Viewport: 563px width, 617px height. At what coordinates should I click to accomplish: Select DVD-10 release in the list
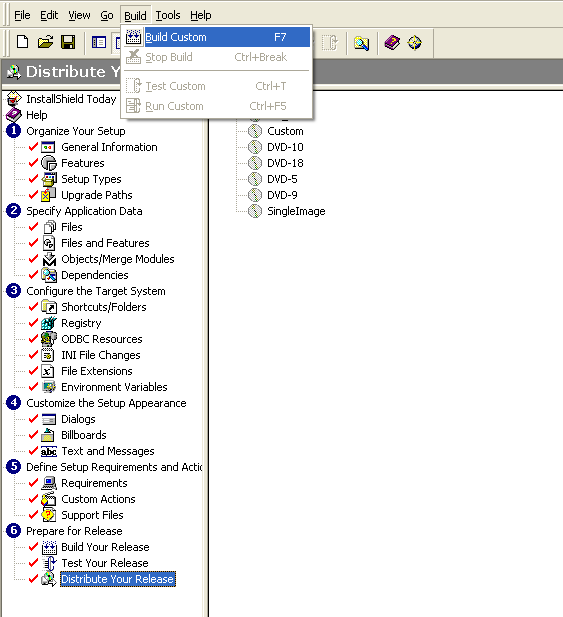(285, 147)
